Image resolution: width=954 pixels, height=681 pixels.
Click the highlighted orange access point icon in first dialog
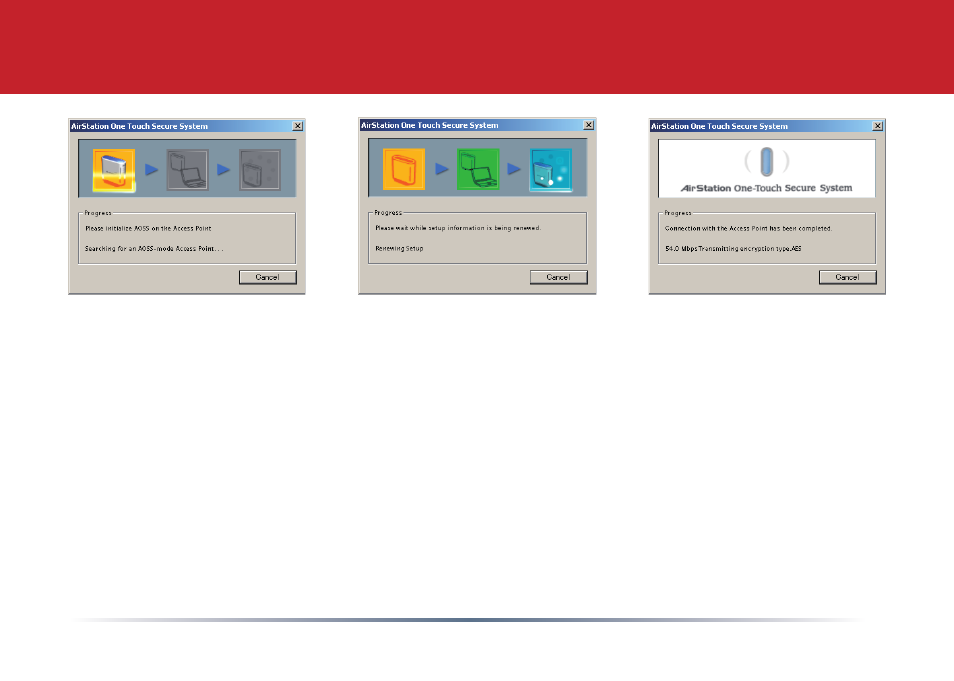tap(114, 170)
